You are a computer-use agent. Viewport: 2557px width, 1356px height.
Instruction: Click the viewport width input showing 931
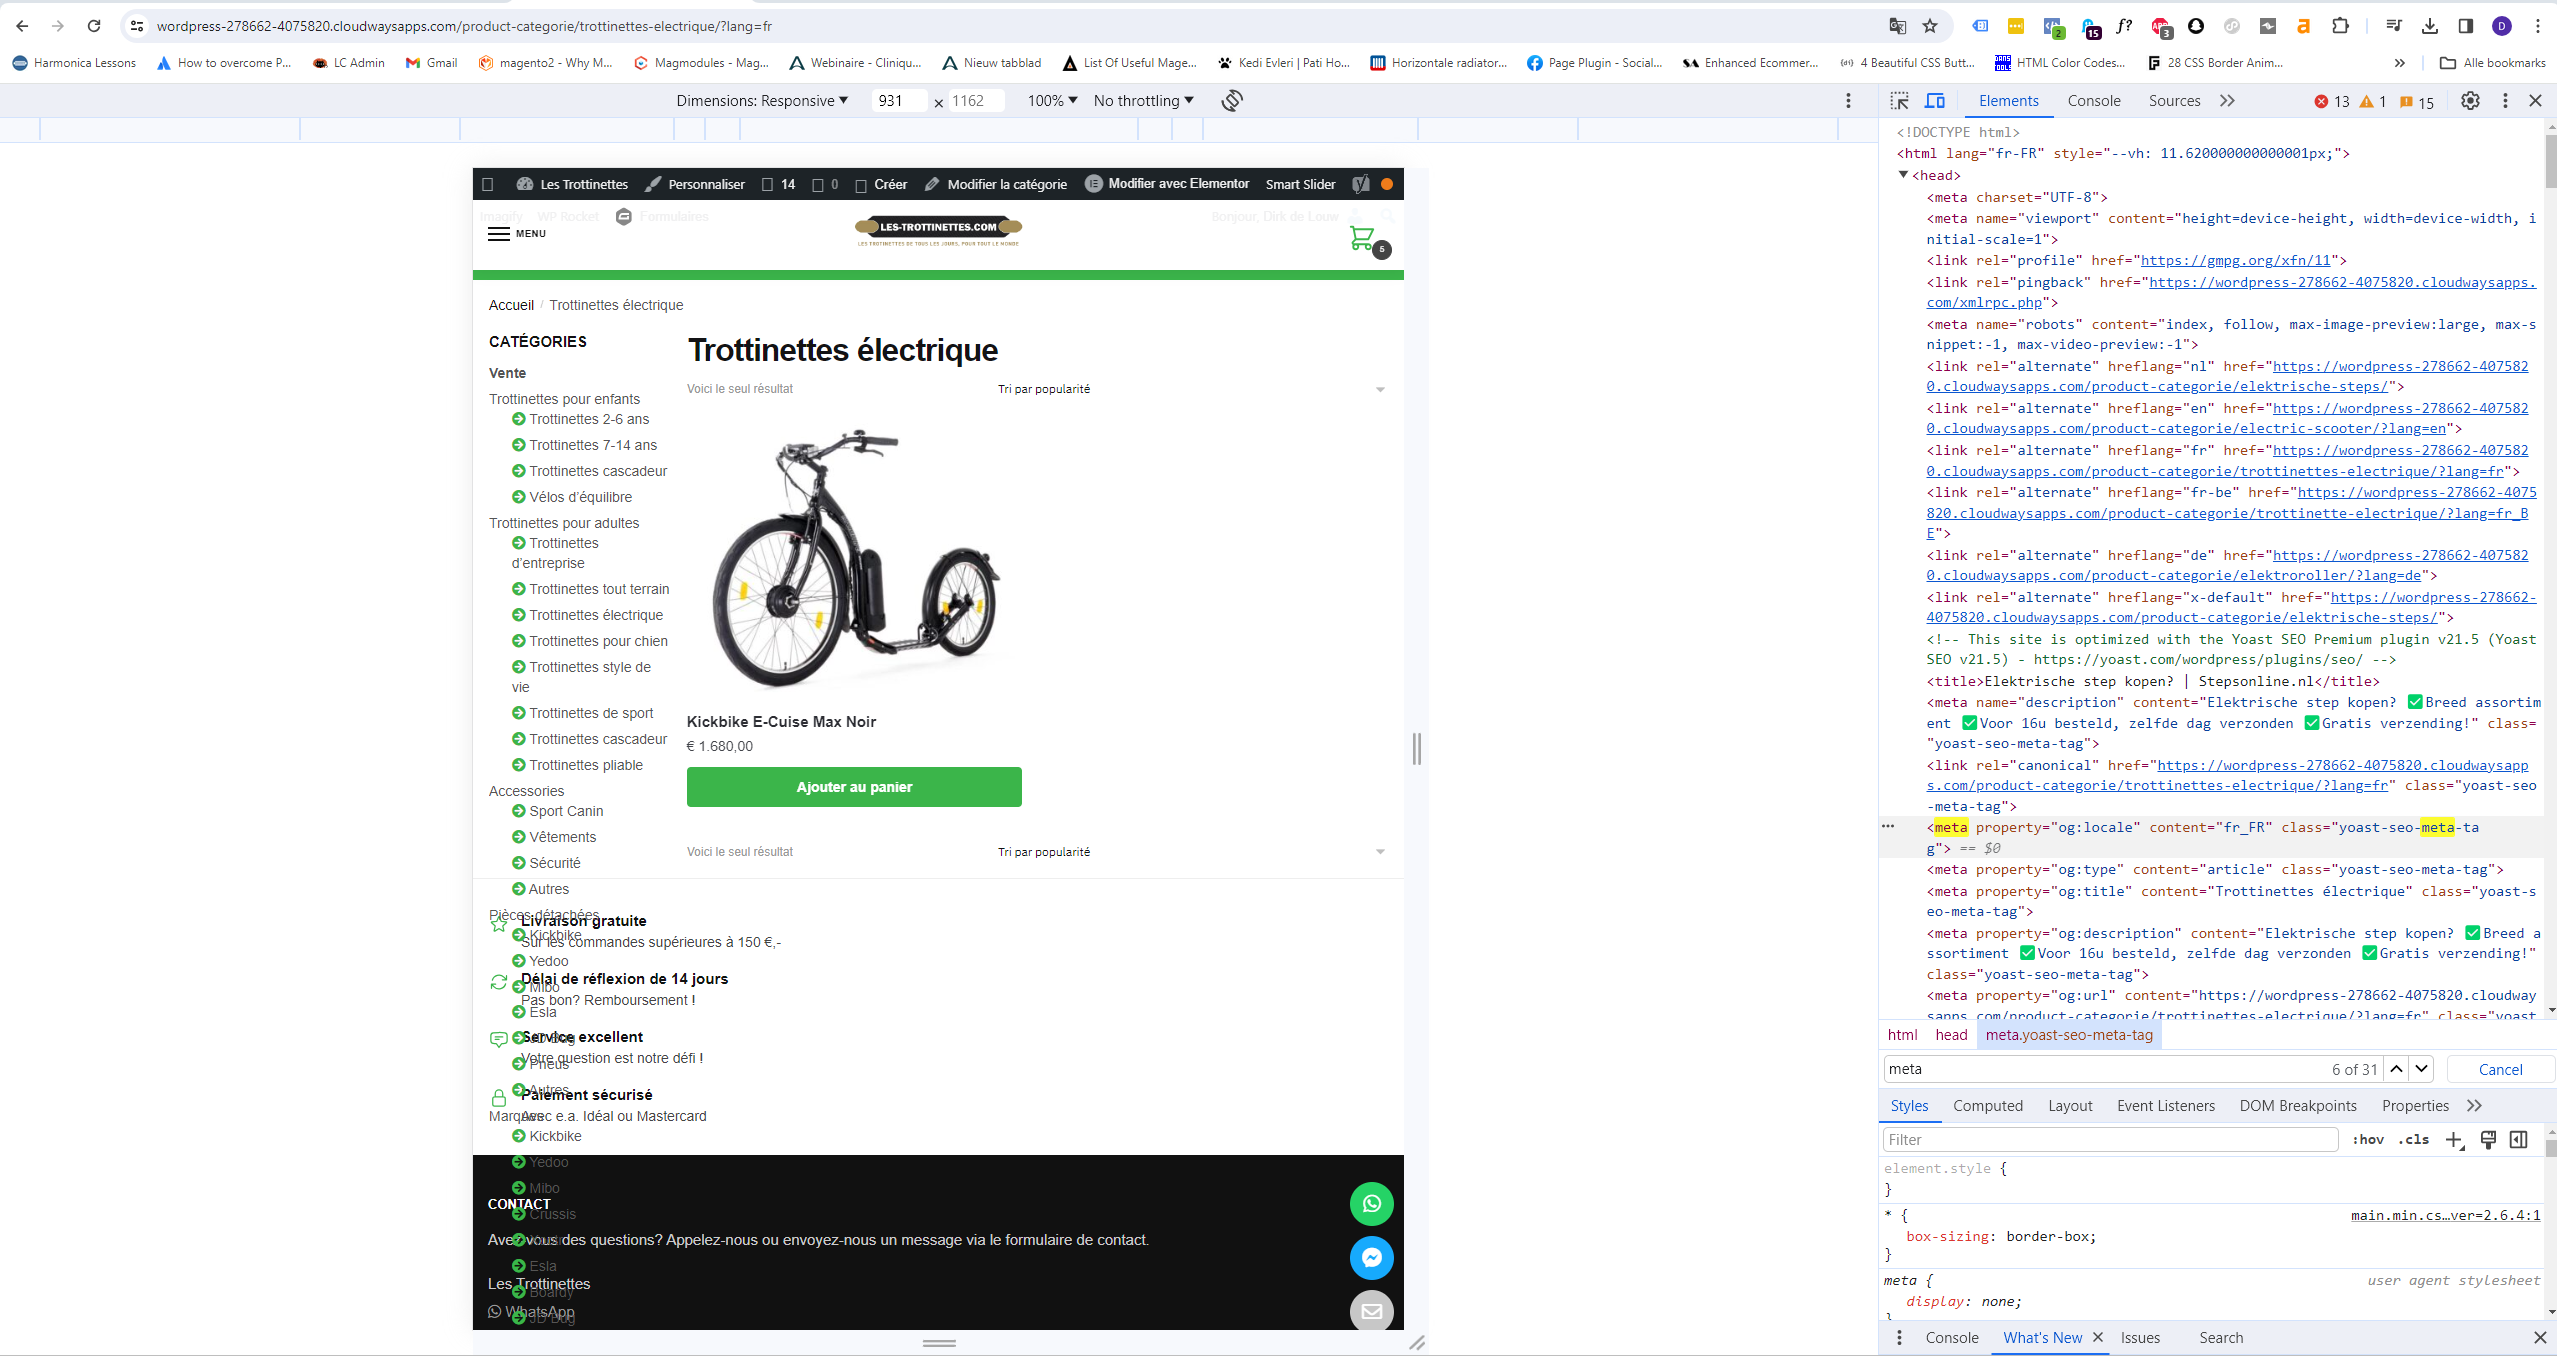click(897, 101)
